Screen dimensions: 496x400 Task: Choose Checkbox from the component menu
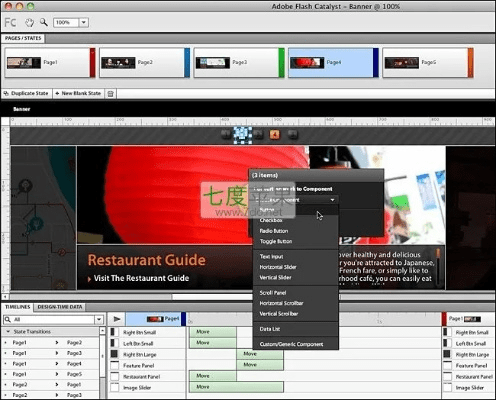(x=296, y=220)
